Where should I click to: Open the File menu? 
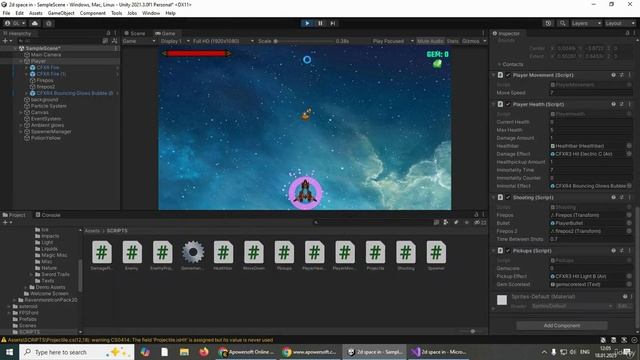[7, 13]
